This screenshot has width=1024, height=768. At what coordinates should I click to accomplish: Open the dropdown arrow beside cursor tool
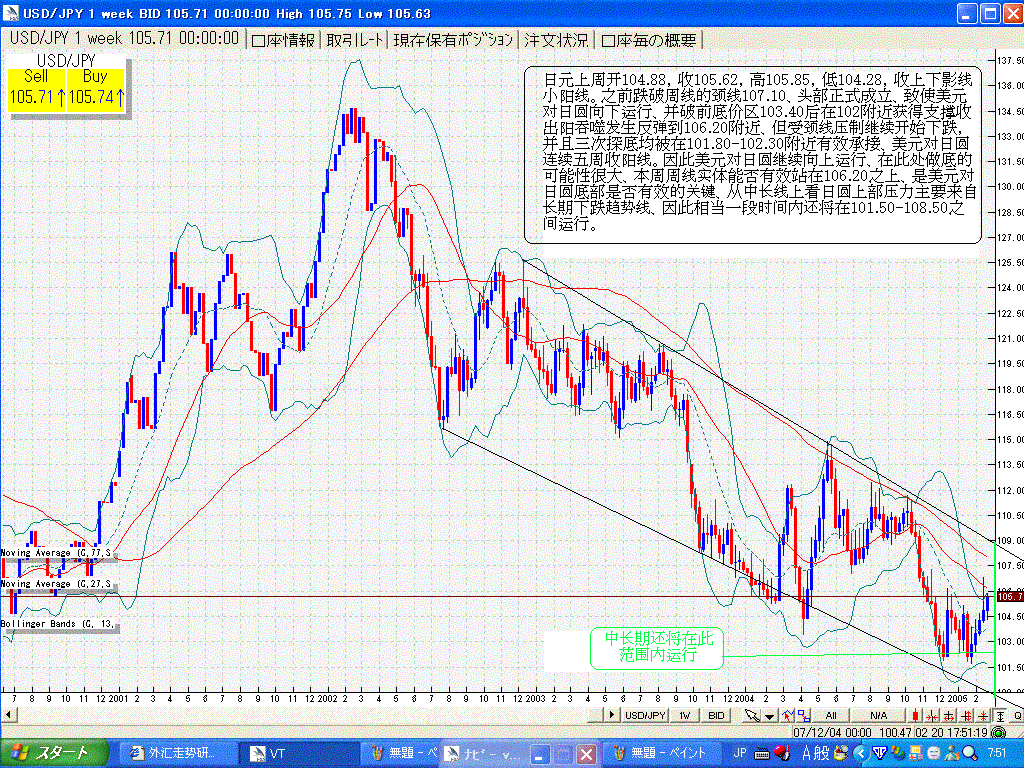[x=768, y=715]
